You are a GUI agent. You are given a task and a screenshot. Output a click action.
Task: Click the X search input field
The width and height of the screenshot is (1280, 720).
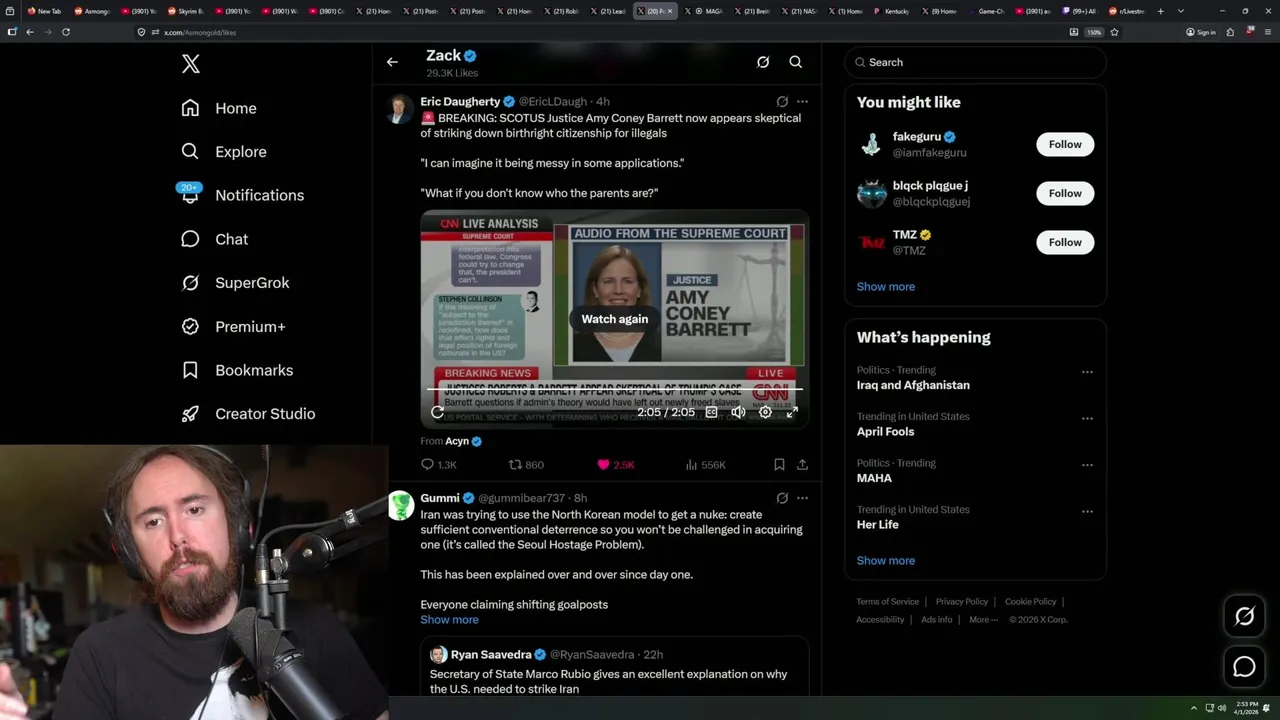(975, 62)
